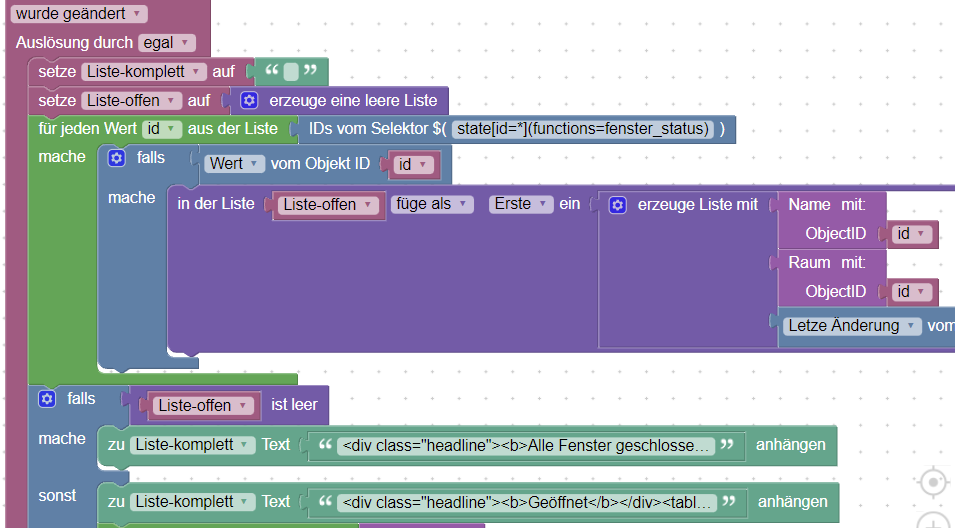Select 'in der Liste' block label
Screen dimensions: 955x528
(x=216, y=204)
